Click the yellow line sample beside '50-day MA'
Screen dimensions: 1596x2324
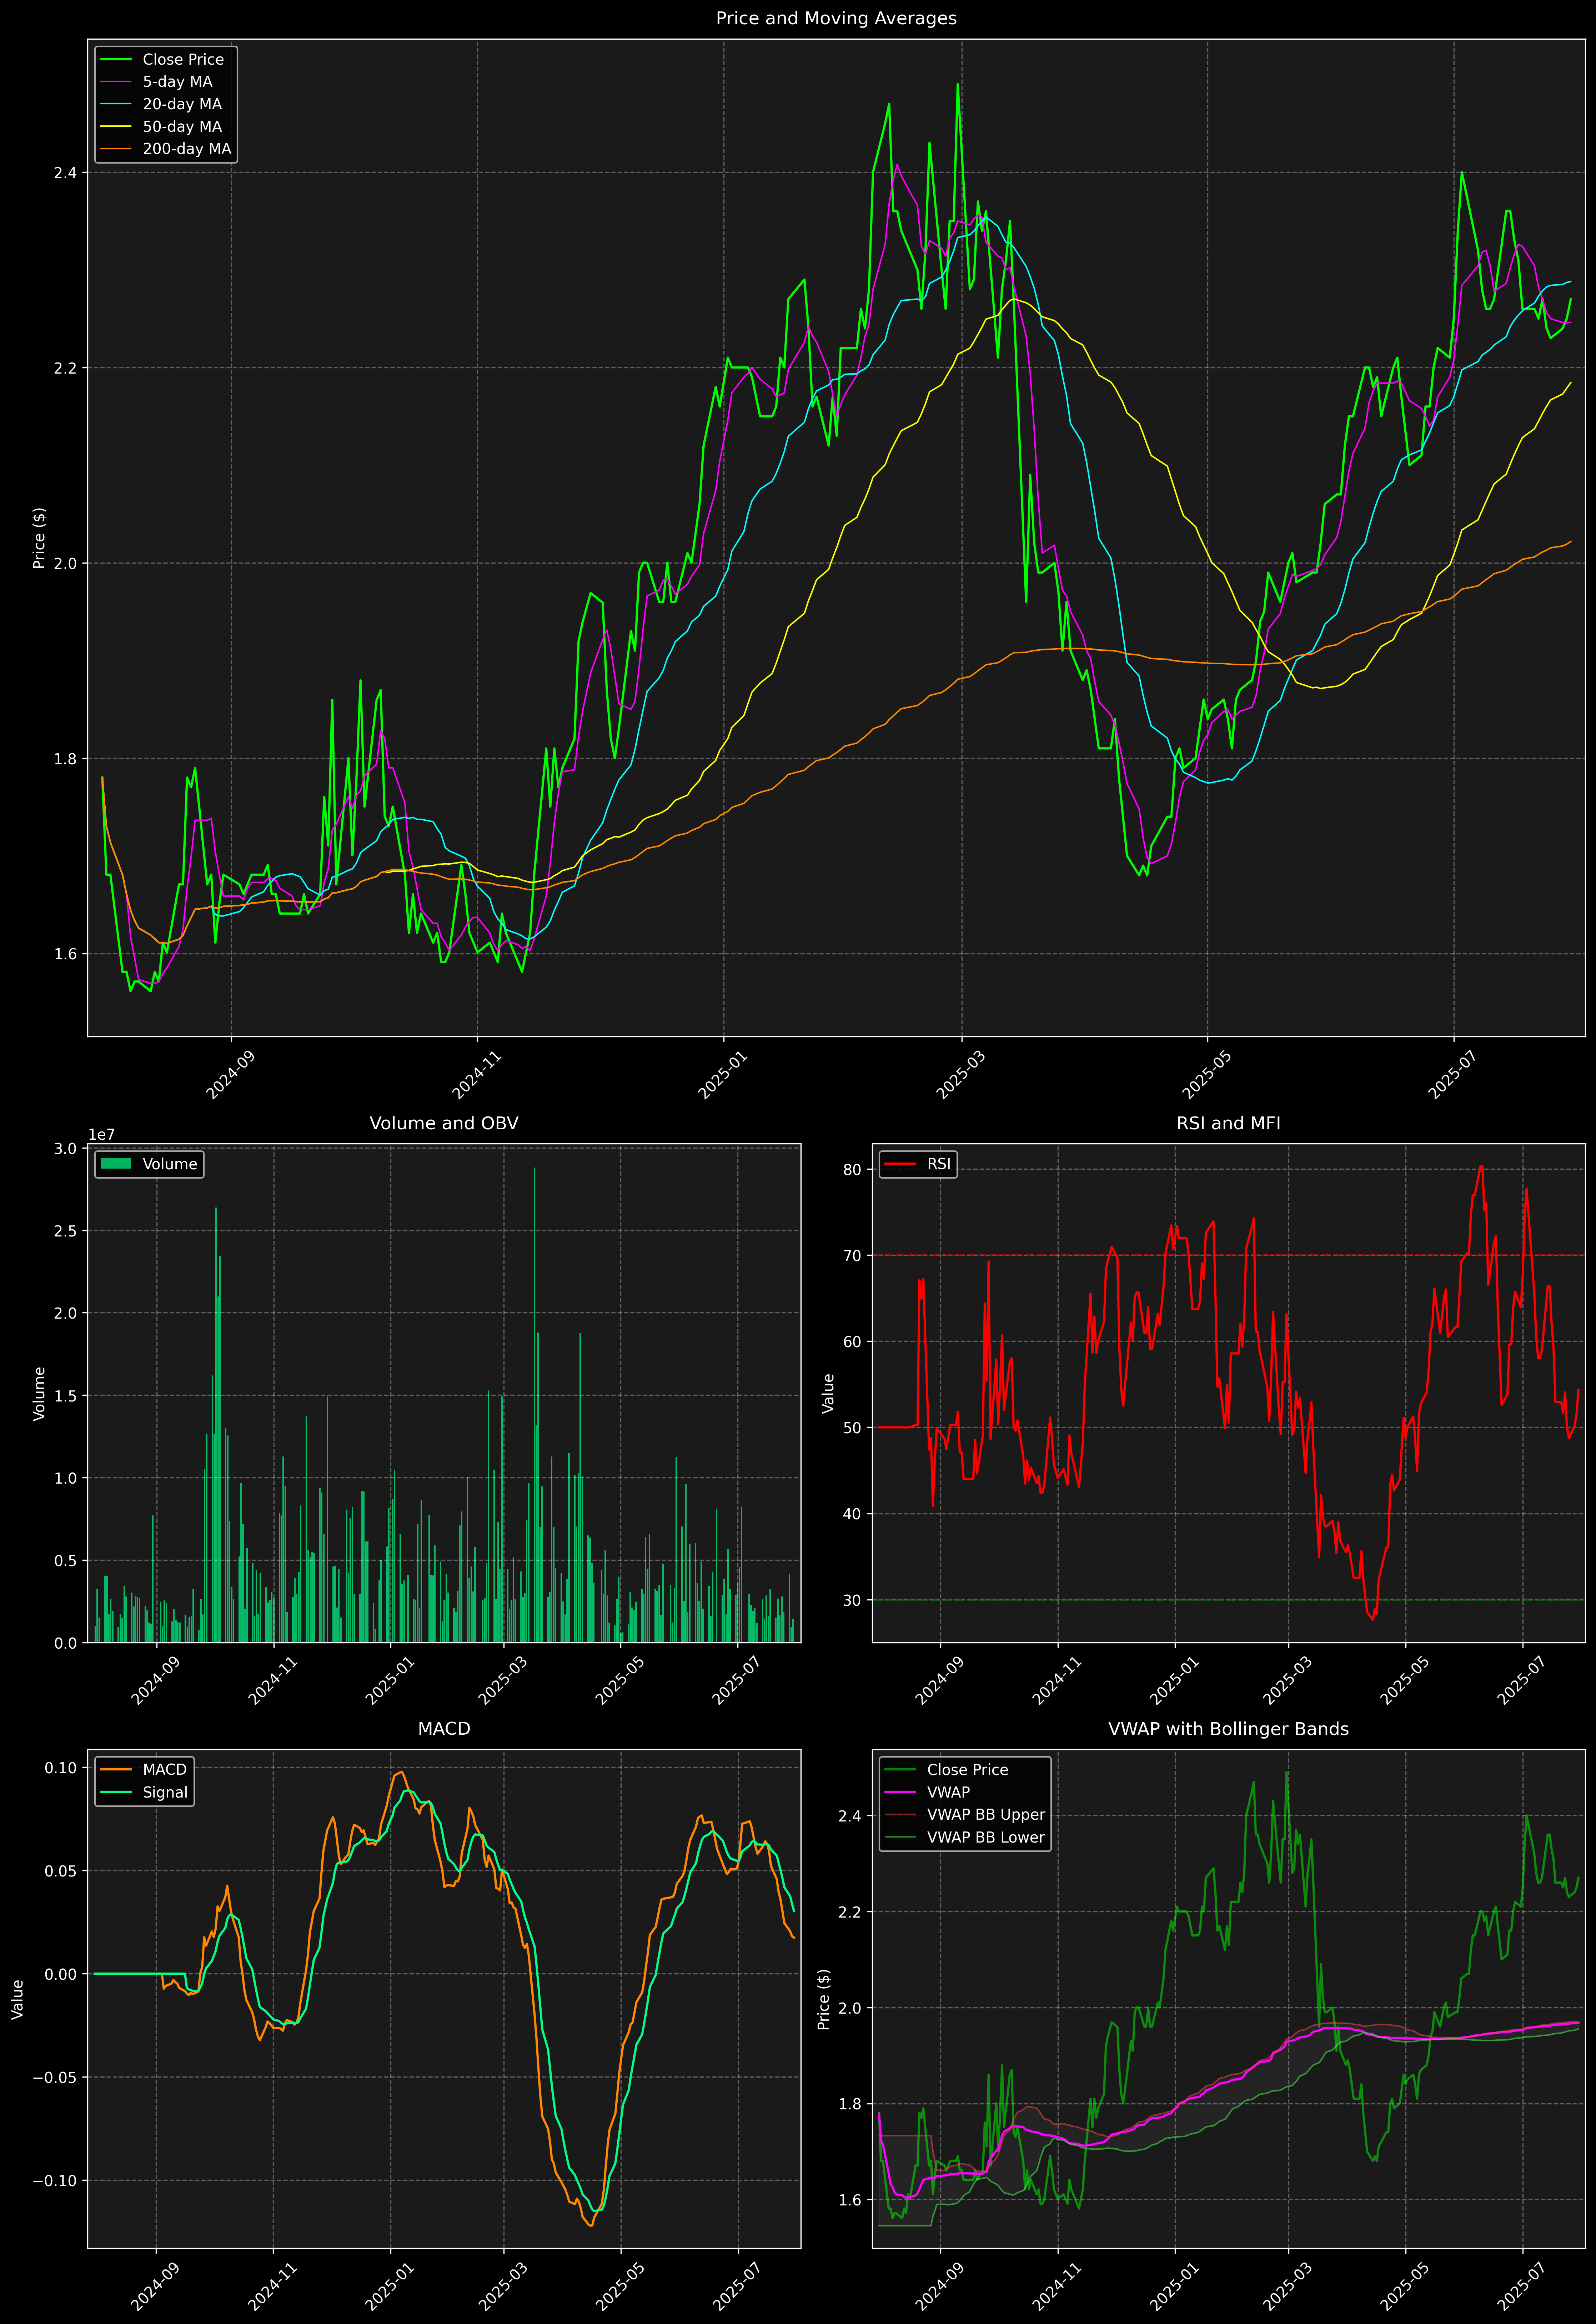[x=116, y=127]
